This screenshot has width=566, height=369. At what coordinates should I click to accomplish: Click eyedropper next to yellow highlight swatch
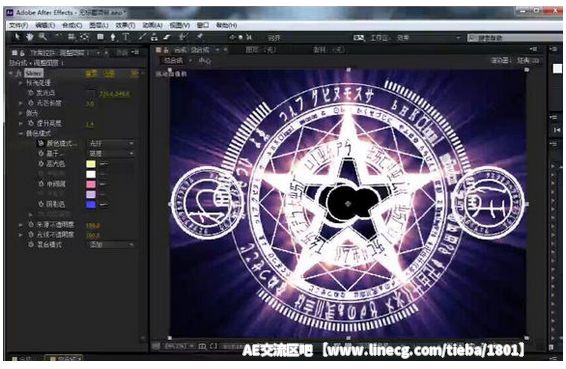point(104,164)
